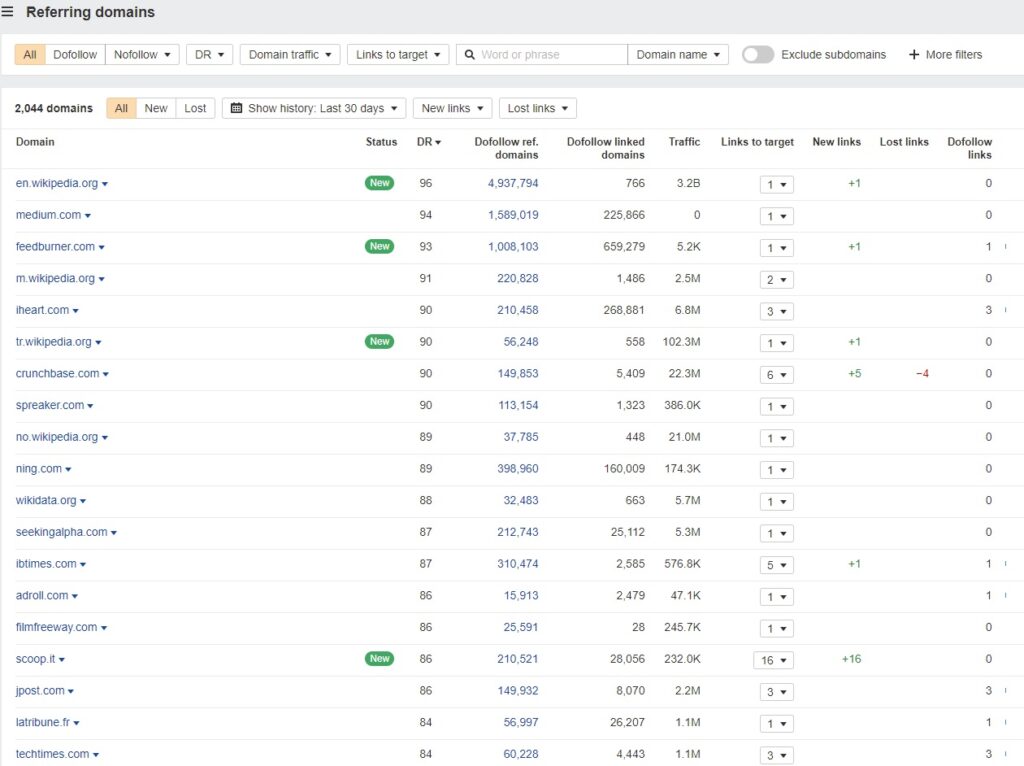Select the Dofollow filter tab

pos(75,55)
